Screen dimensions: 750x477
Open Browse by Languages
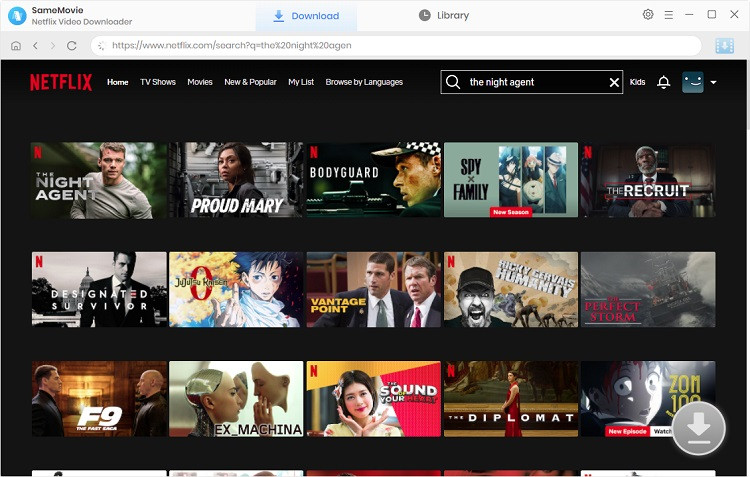[364, 82]
